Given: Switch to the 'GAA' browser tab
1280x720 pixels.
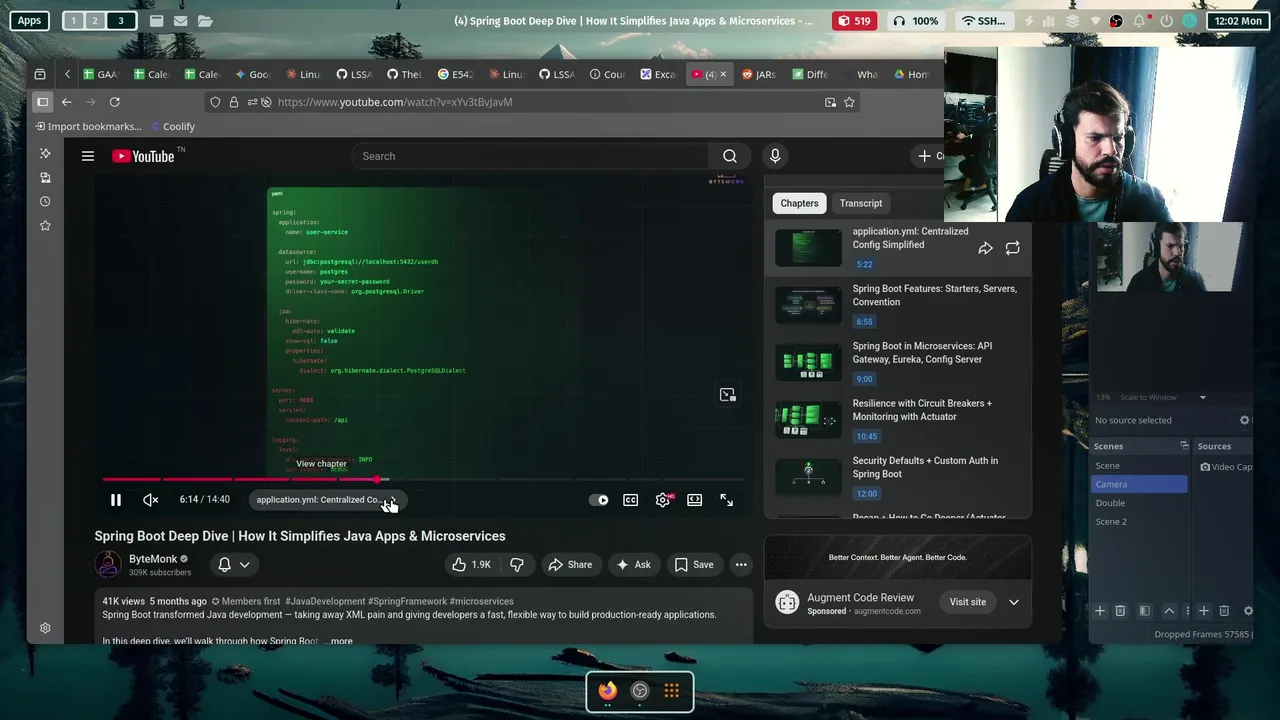Looking at the screenshot, I should pyautogui.click(x=101, y=74).
